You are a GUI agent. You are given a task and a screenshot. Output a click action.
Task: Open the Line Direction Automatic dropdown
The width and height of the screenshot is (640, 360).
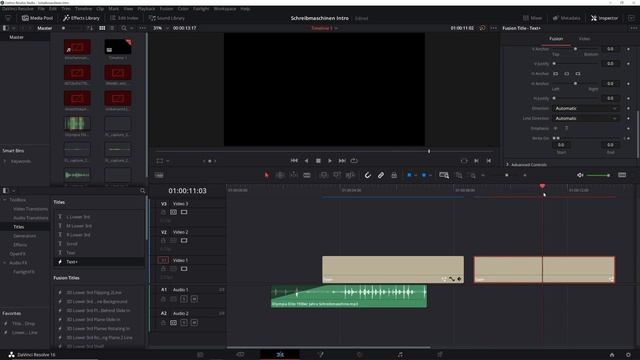pyautogui.click(x=586, y=118)
